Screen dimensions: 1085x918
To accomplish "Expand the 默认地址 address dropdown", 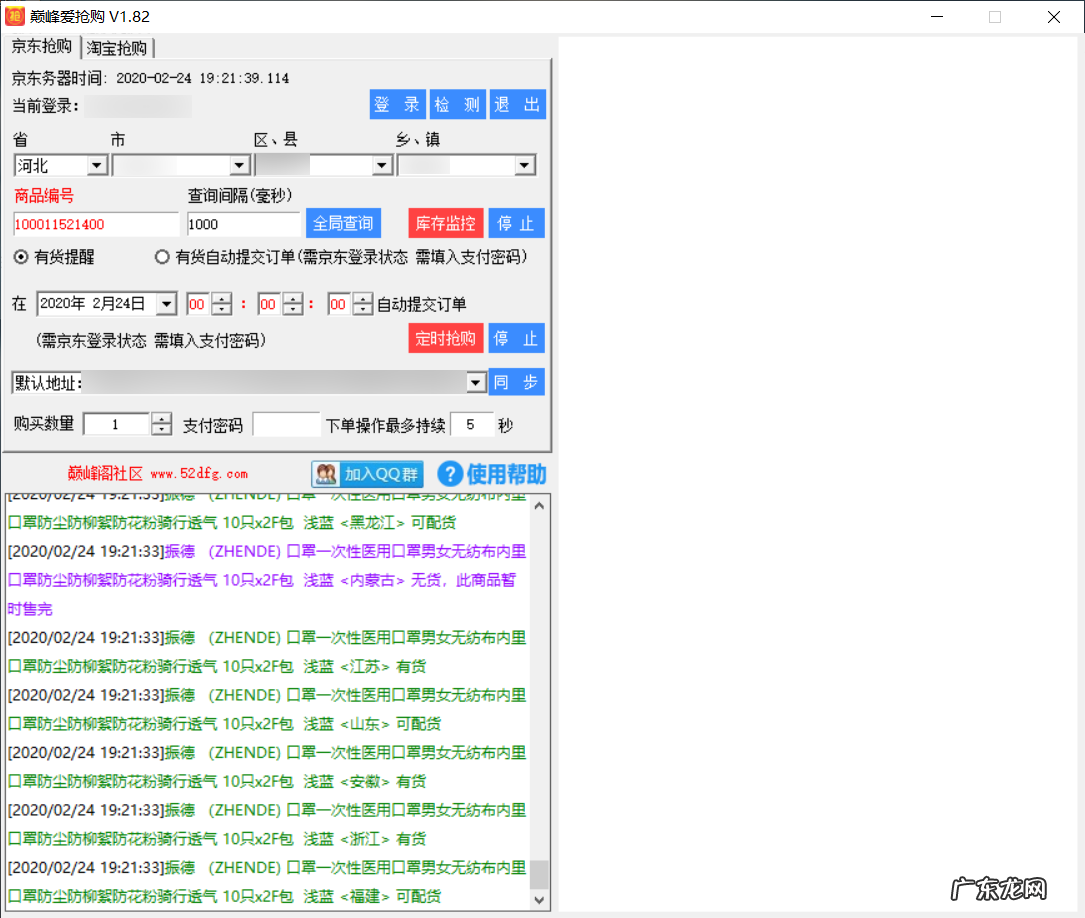I will coord(475,383).
